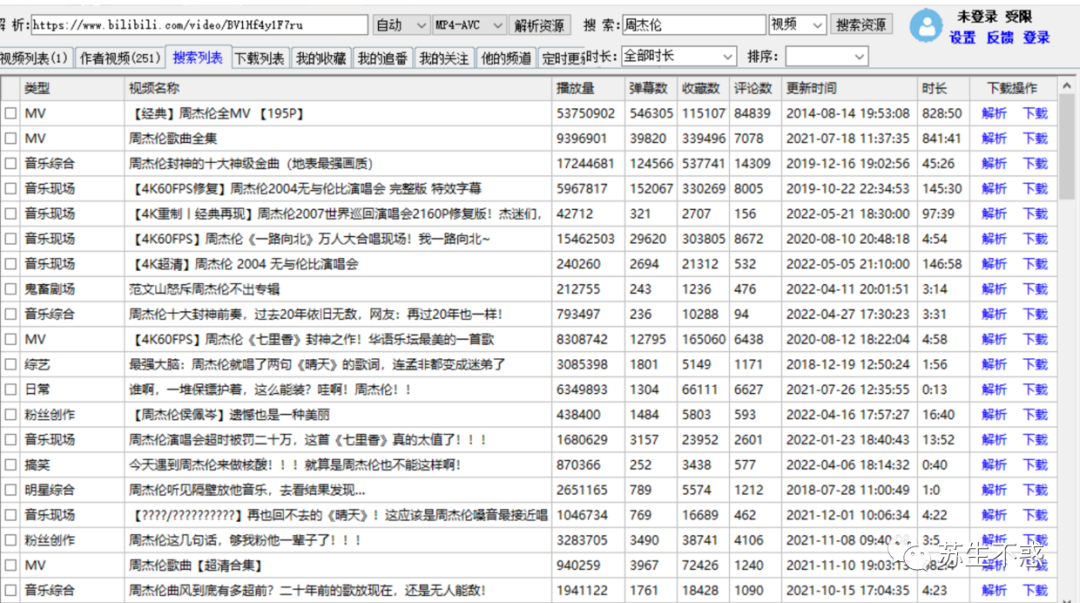Open the 自动 quality dropdown

pyautogui.click(x=401, y=25)
